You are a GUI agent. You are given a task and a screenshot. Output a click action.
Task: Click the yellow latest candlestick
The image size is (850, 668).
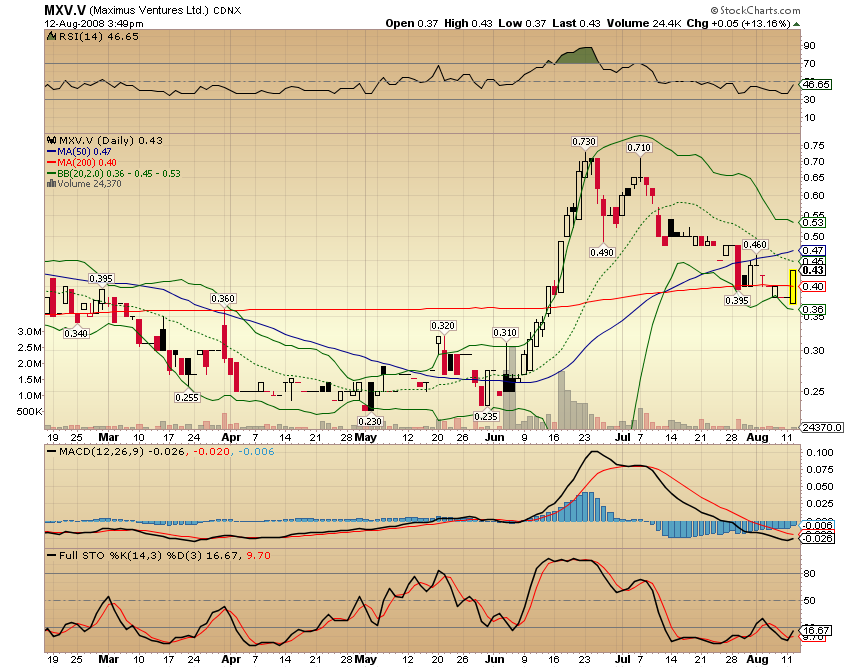(793, 287)
